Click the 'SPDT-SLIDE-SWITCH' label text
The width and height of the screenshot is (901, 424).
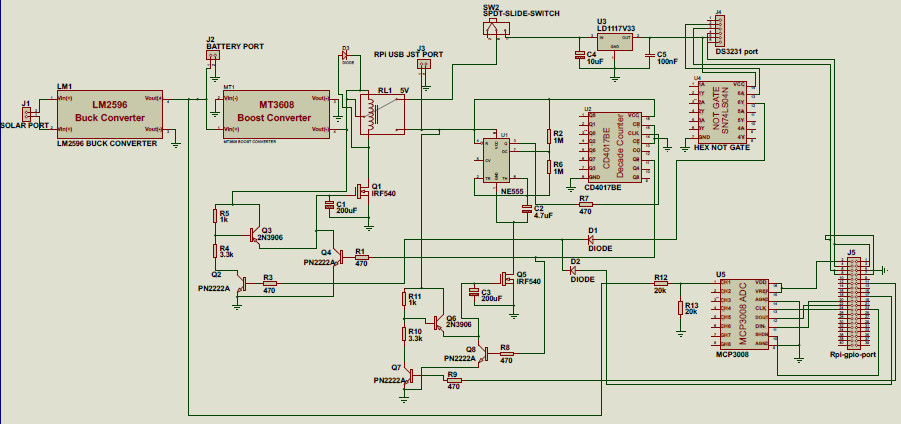pyautogui.click(x=521, y=13)
